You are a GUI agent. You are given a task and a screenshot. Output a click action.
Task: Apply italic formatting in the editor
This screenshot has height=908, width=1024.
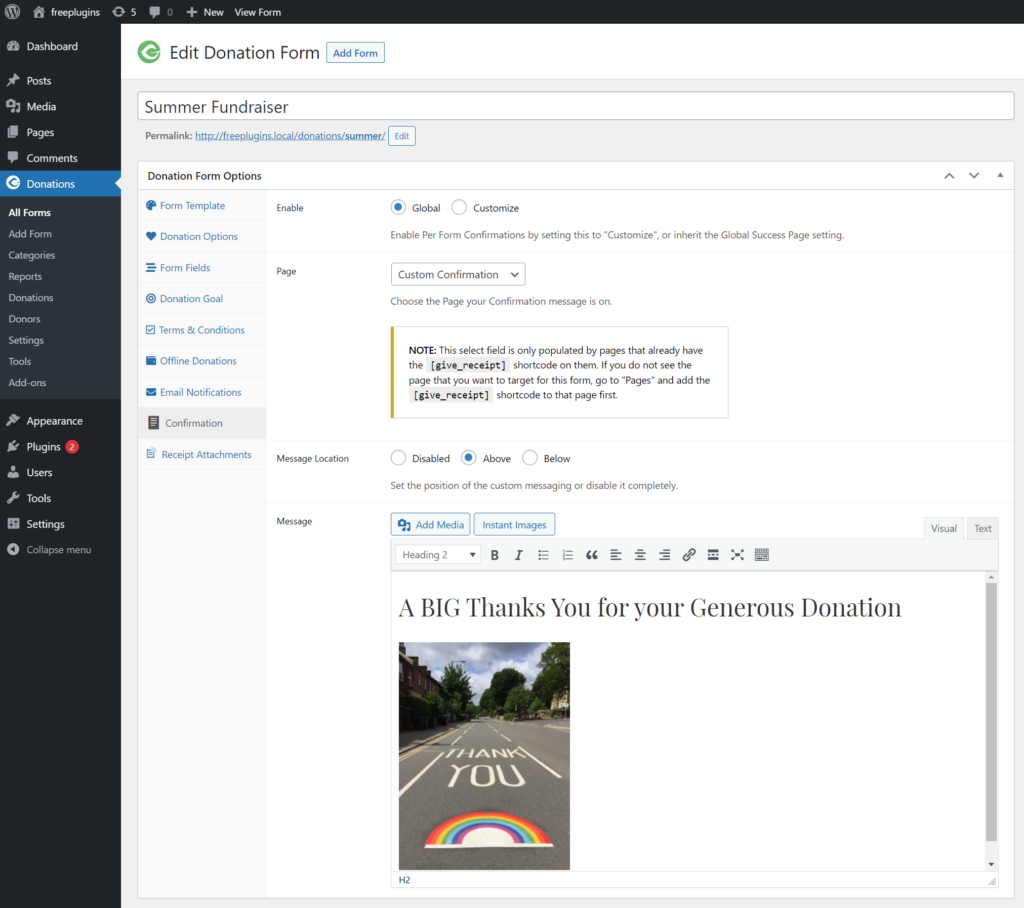[x=519, y=555]
